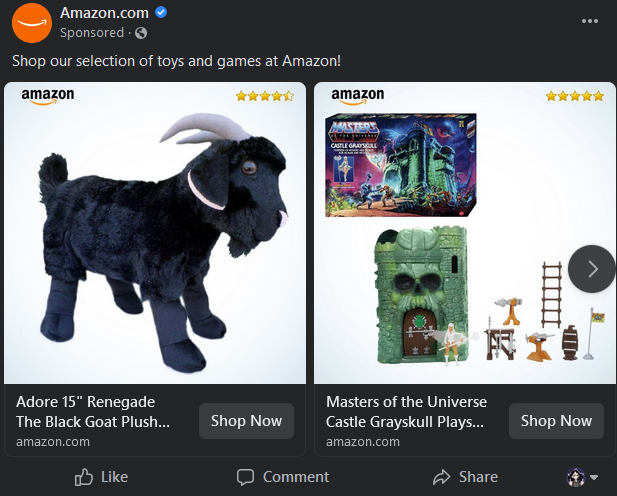The width and height of the screenshot is (617, 496).
Task: Click the Share arrow icon
Action: tap(441, 477)
